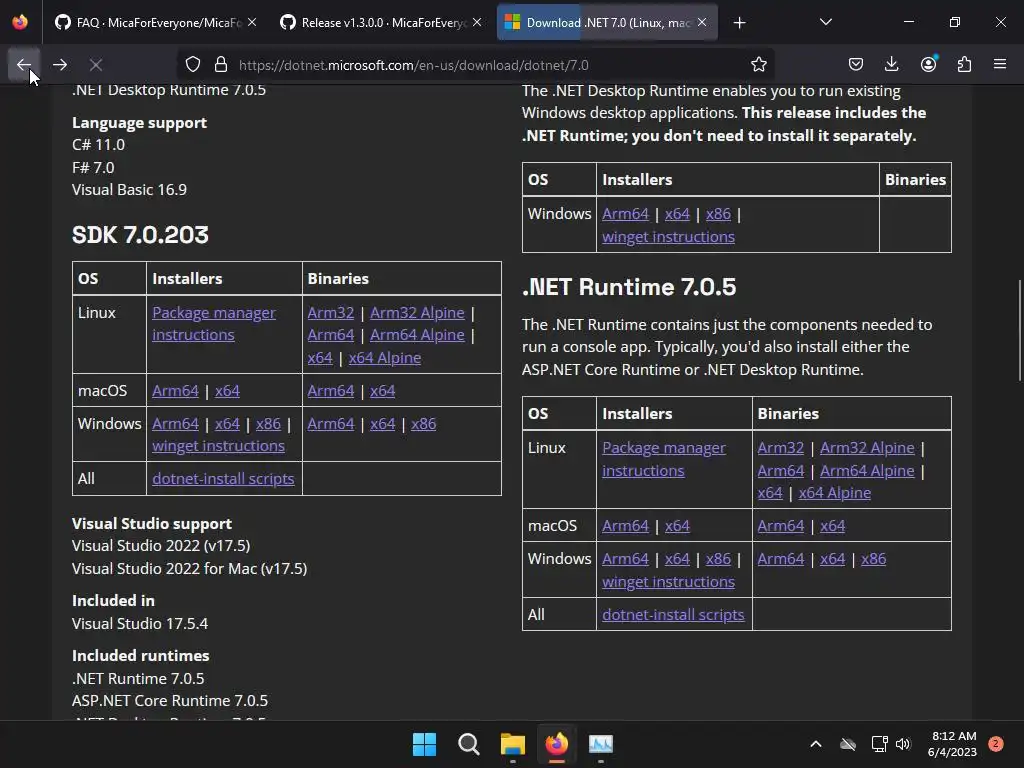Open notification center badge with 2
The image size is (1024, 768).
(x=996, y=744)
